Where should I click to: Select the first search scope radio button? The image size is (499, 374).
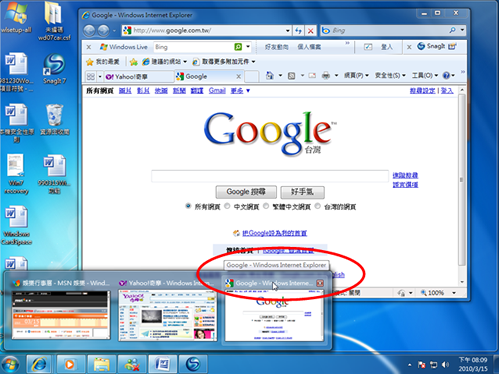[x=188, y=206]
